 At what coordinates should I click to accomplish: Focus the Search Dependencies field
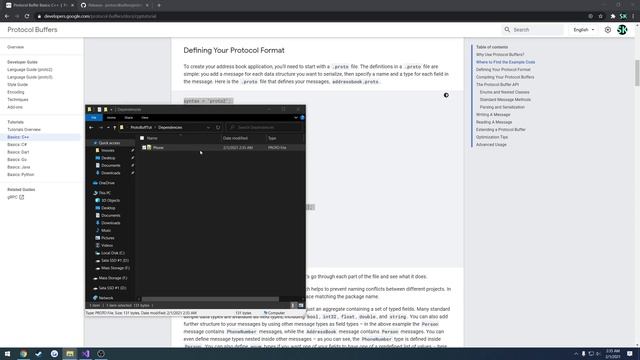(264, 127)
